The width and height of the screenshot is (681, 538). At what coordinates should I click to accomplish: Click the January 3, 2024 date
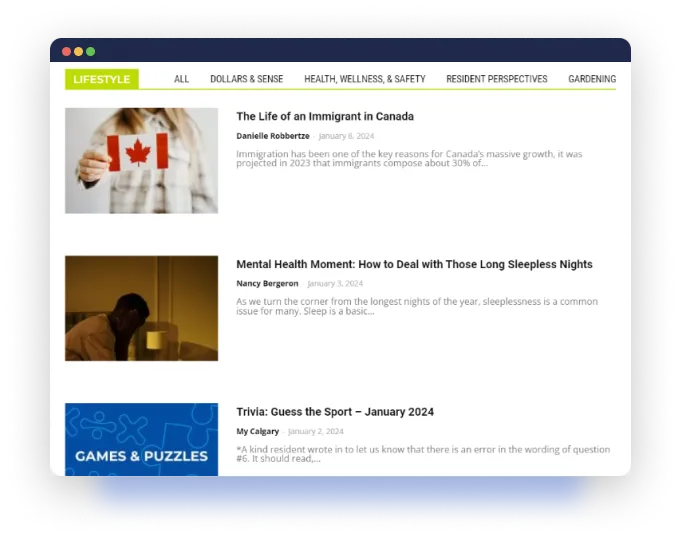(x=335, y=284)
